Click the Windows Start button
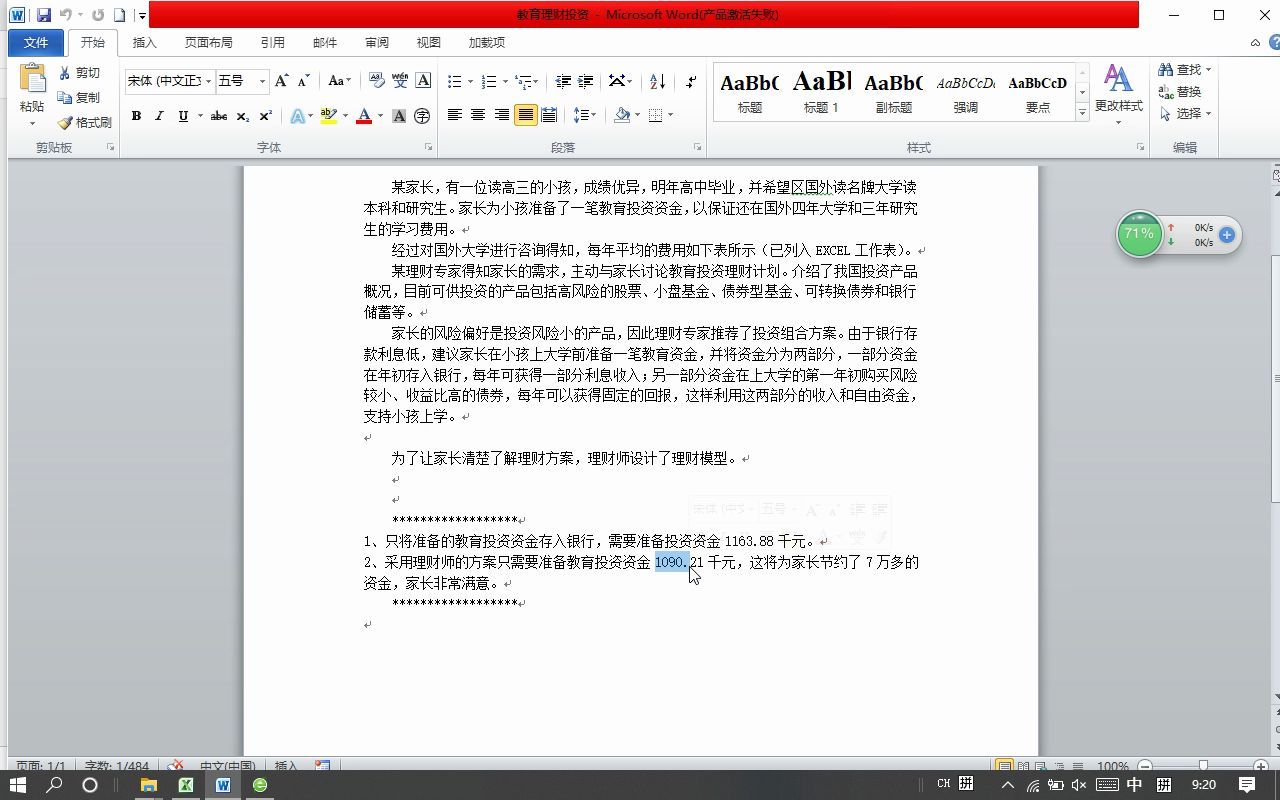Viewport: 1280px width, 800px height. [18, 785]
